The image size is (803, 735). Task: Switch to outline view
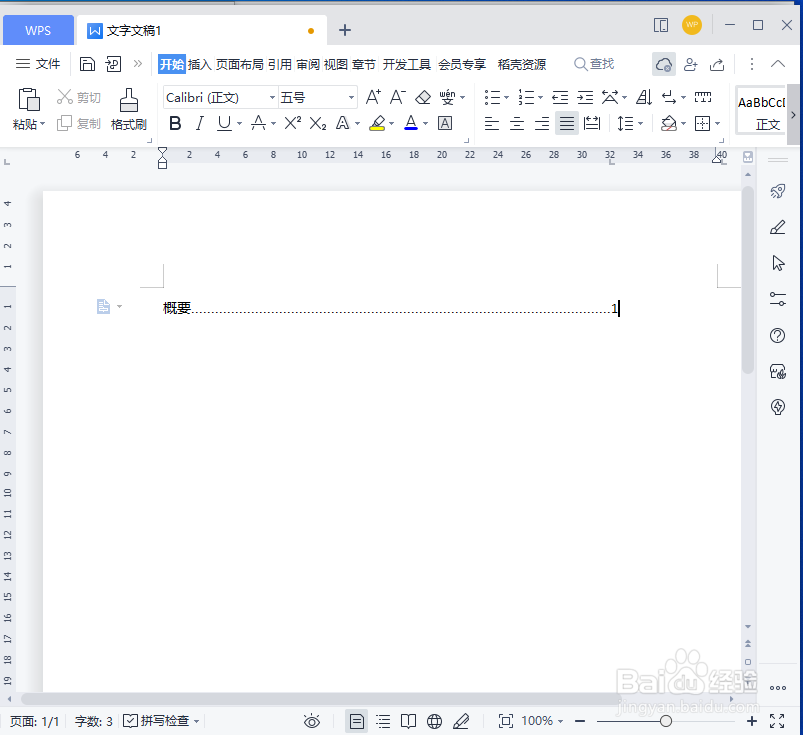coord(383,722)
